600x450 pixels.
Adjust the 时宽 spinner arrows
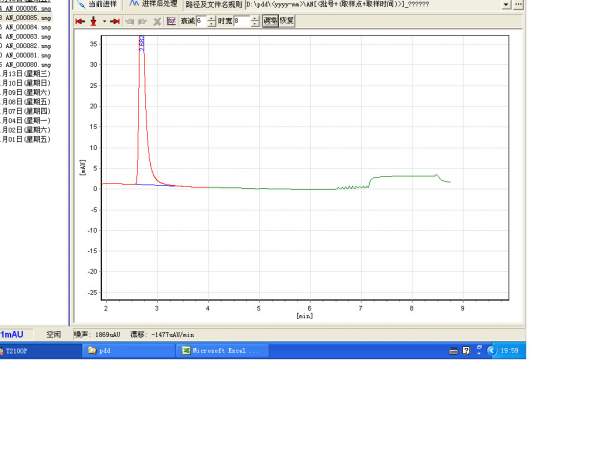255,21
